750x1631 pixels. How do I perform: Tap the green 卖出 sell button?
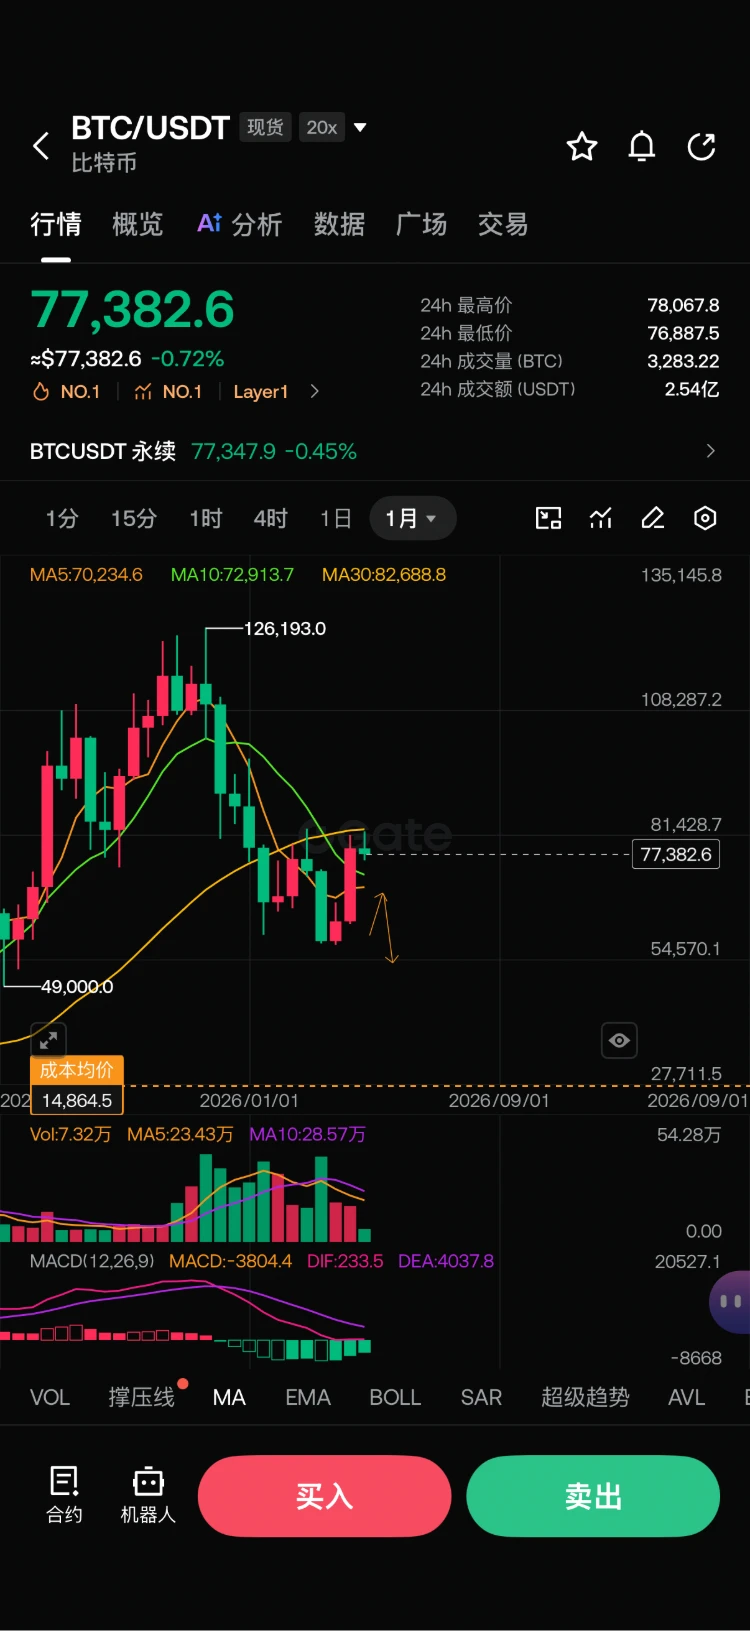pos(593,1496)
